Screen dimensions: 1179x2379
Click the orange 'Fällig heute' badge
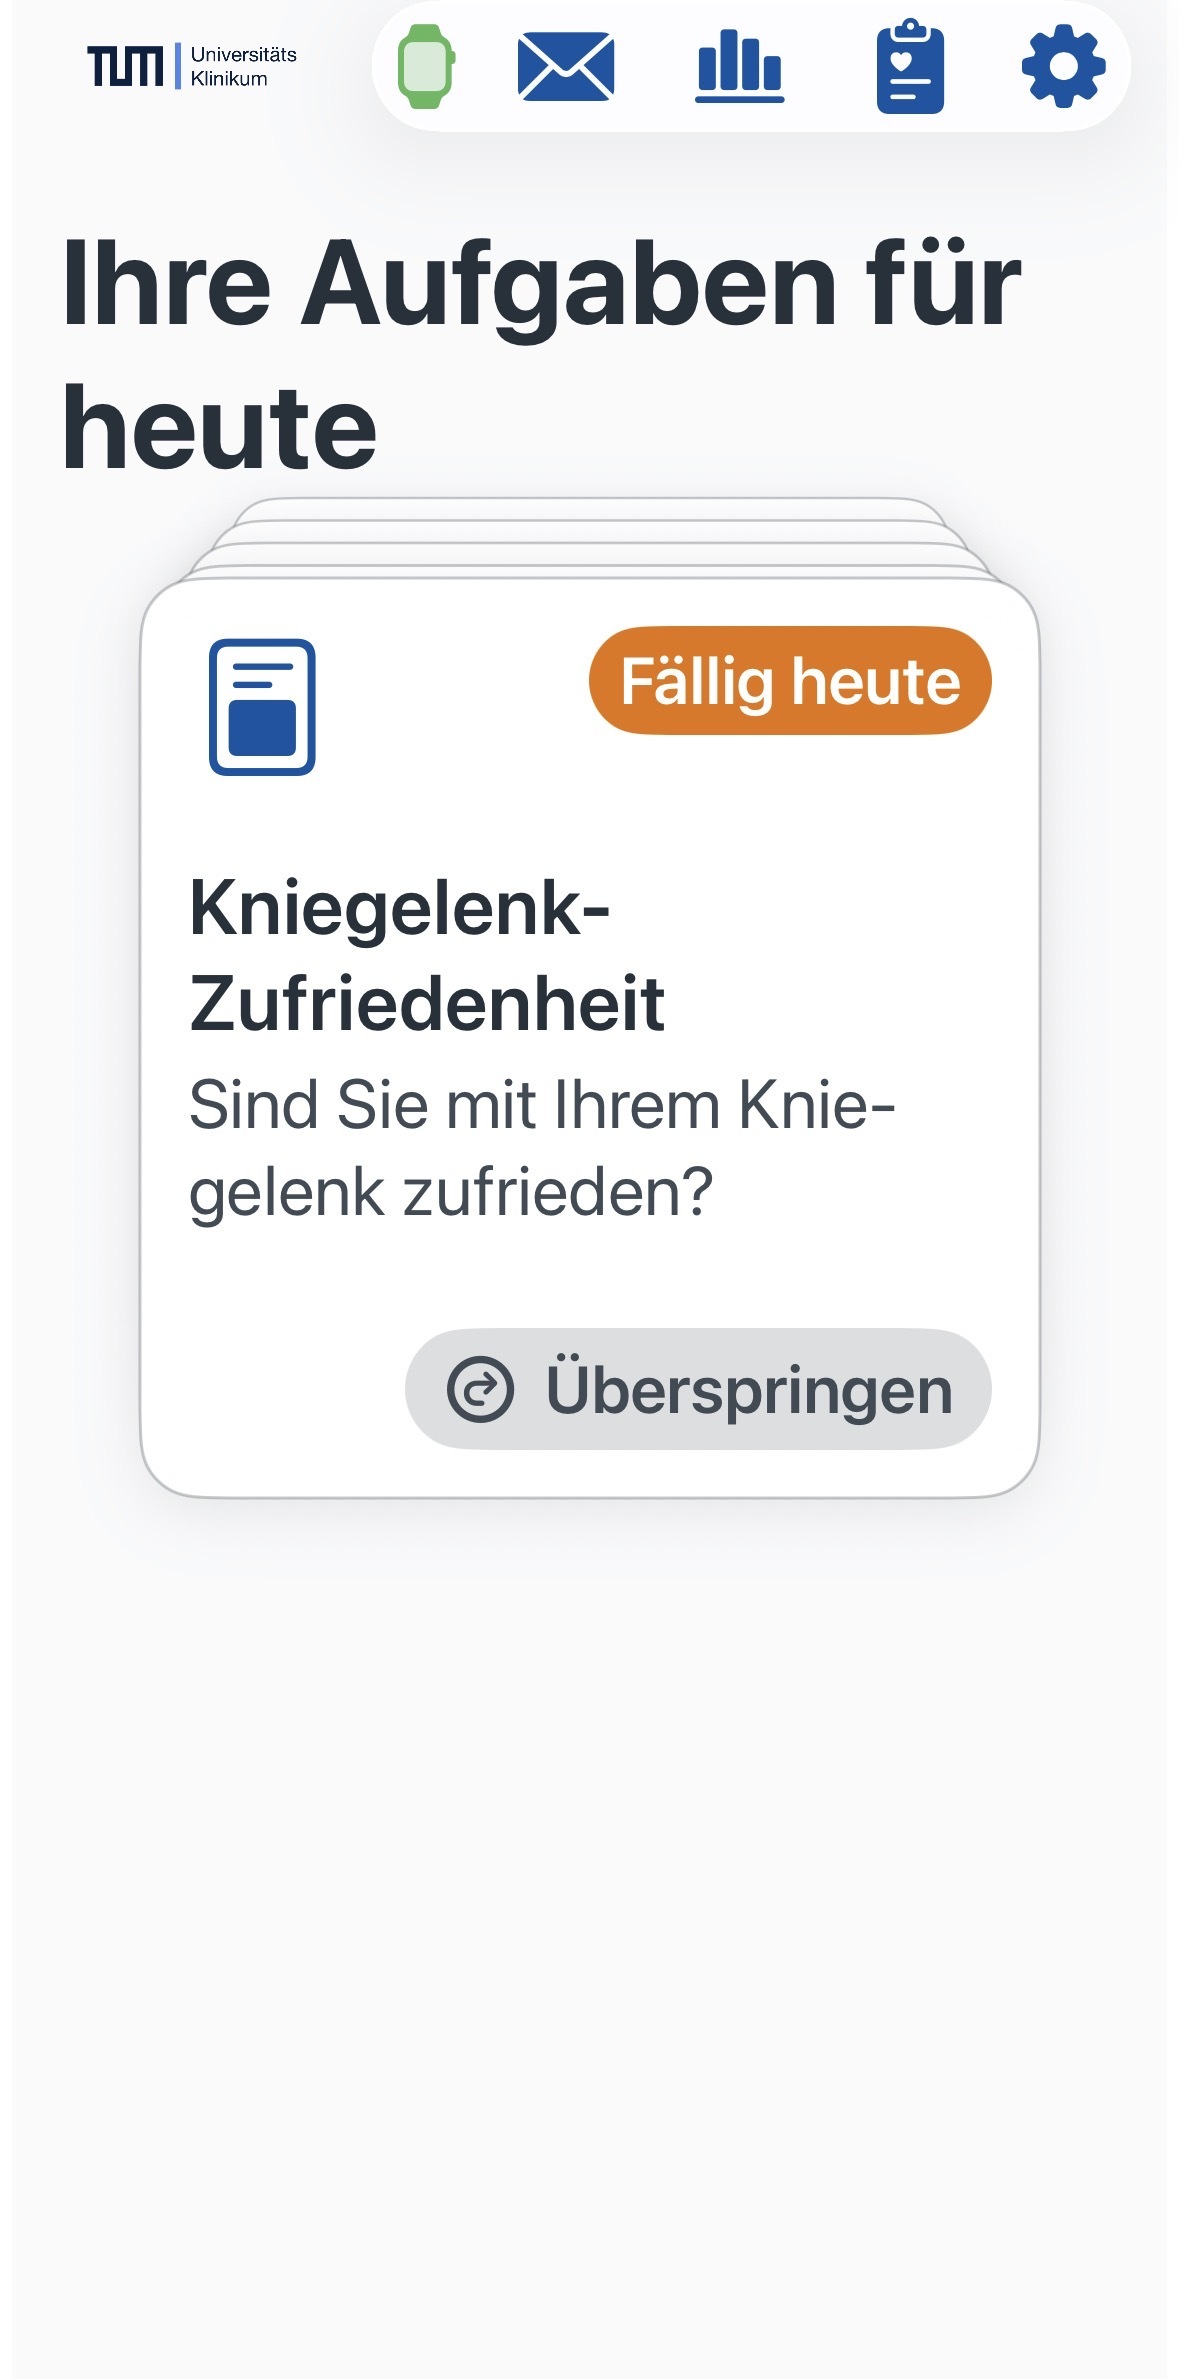[790, 681]
